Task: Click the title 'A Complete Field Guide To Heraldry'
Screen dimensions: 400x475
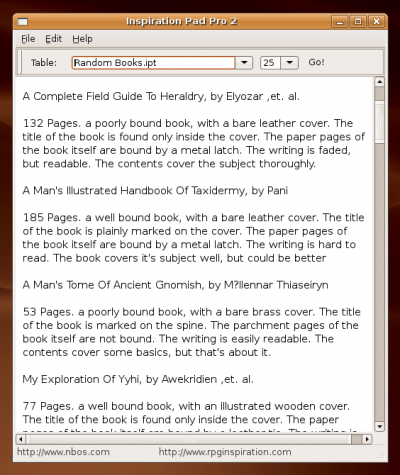Action: [x=113, y=96]
